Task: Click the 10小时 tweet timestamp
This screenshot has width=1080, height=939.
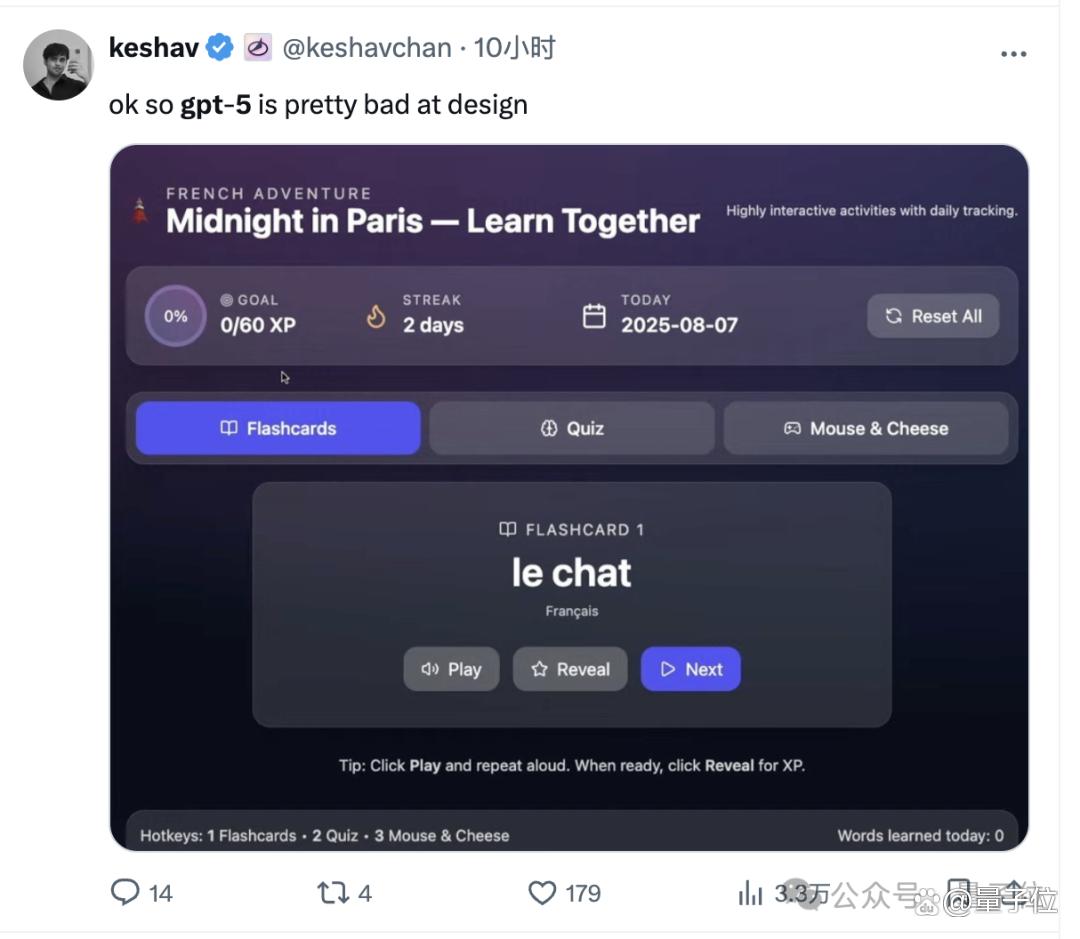Action: [514, 48]
